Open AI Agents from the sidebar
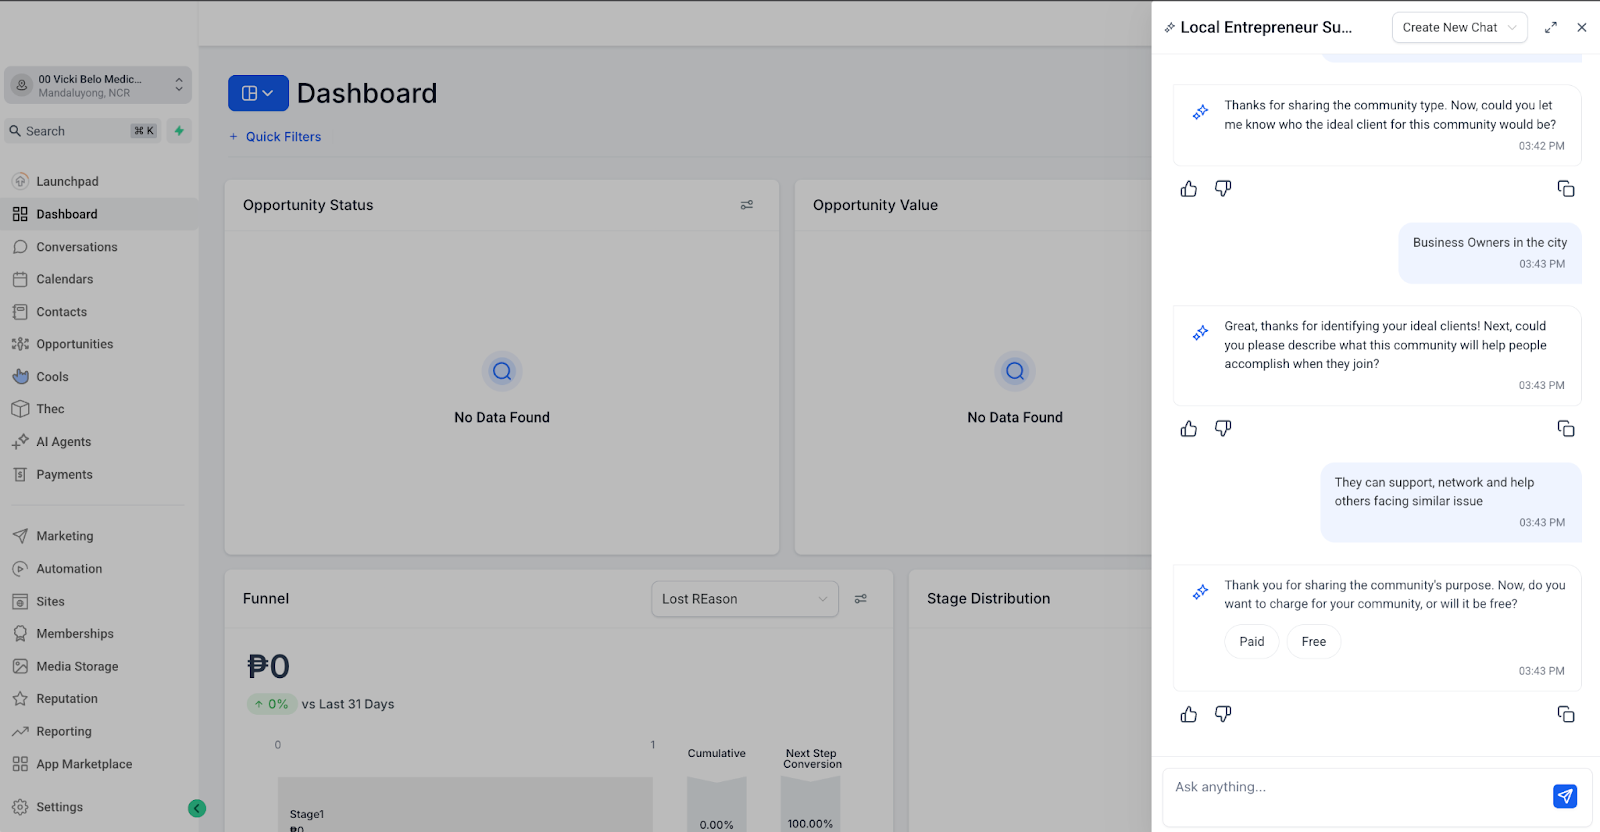This screenshot has width=1600, height=832. tap(63, 442)
